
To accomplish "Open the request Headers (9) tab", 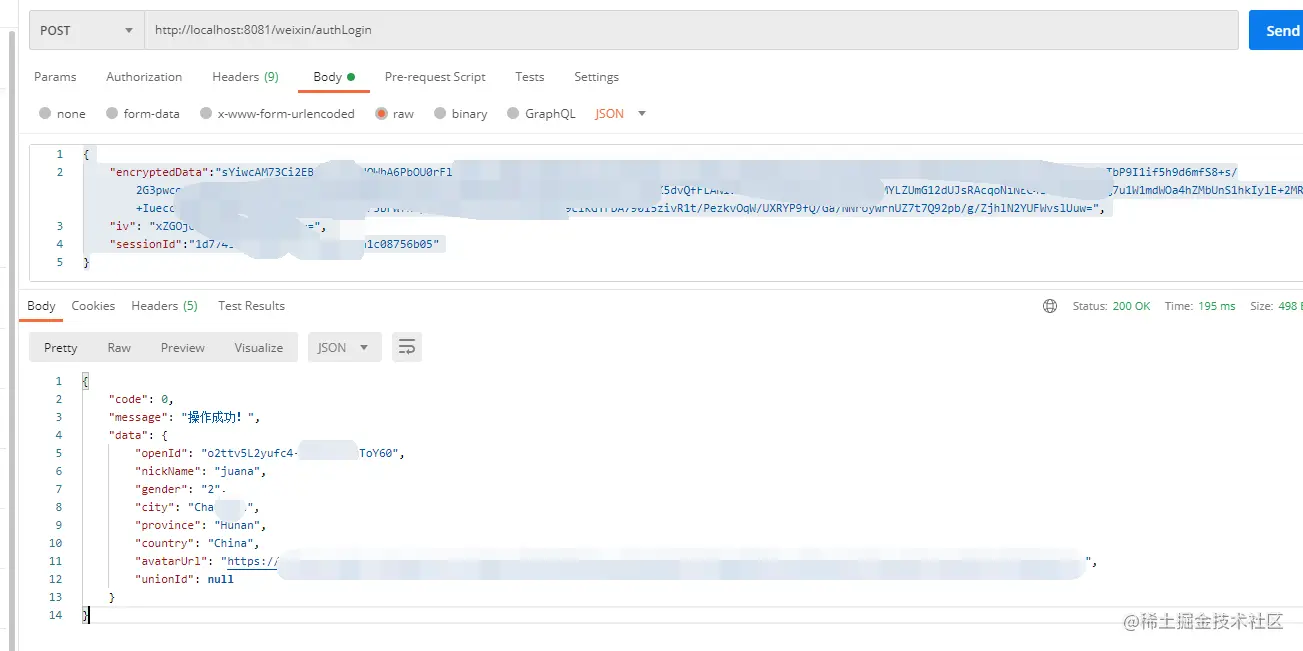I will pyautogui.click(x=245, y=77).
